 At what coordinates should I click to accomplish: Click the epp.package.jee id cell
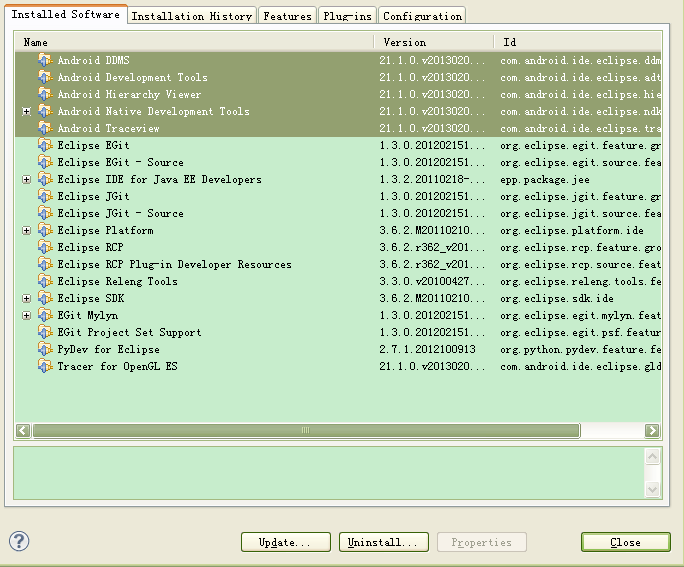(x=545, y=179)
